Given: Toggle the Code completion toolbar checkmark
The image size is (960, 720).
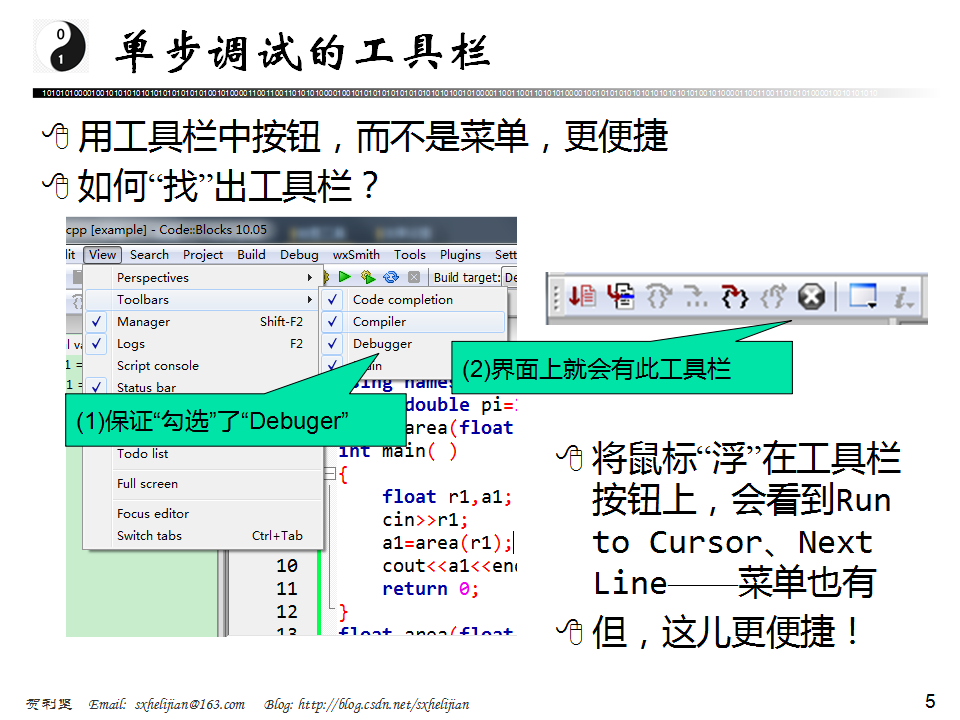Looking at the screenshot, I should 332,299.
